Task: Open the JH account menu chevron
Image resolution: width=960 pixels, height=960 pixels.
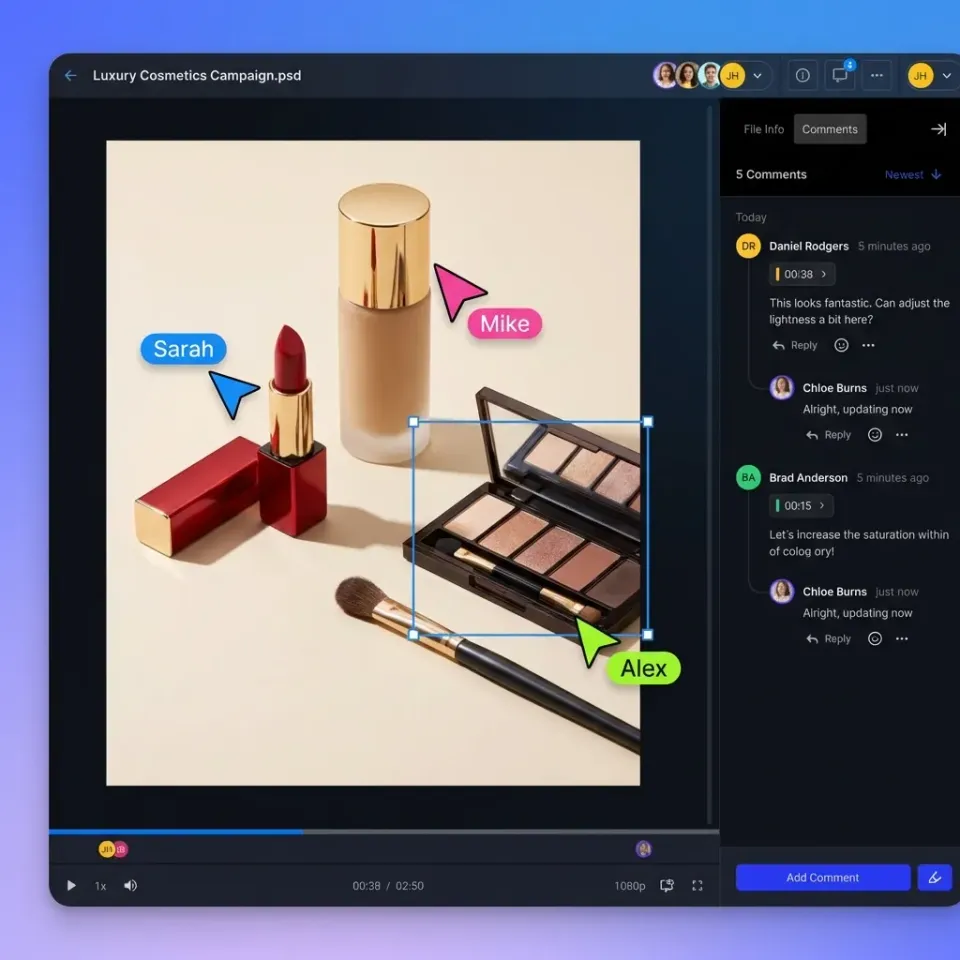Action: click(x=946, y=75)
